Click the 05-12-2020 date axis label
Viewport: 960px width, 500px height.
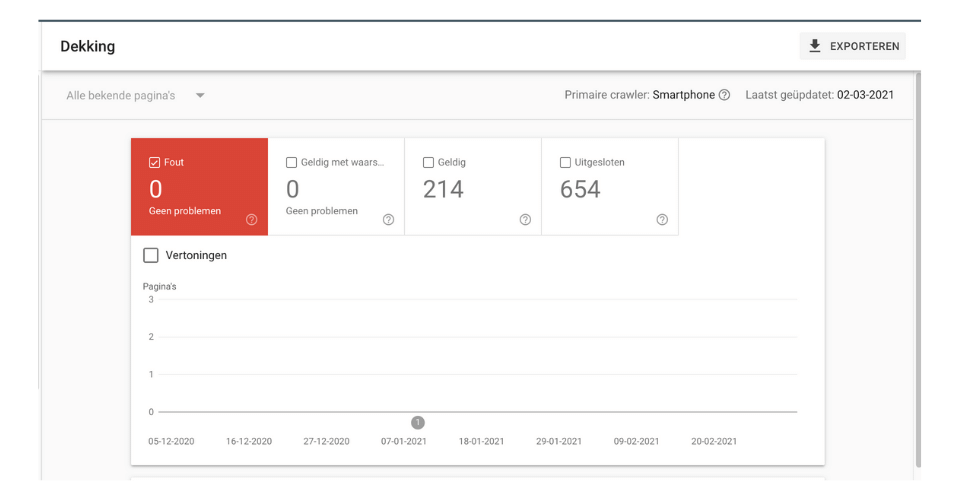[x=171, y=441]
